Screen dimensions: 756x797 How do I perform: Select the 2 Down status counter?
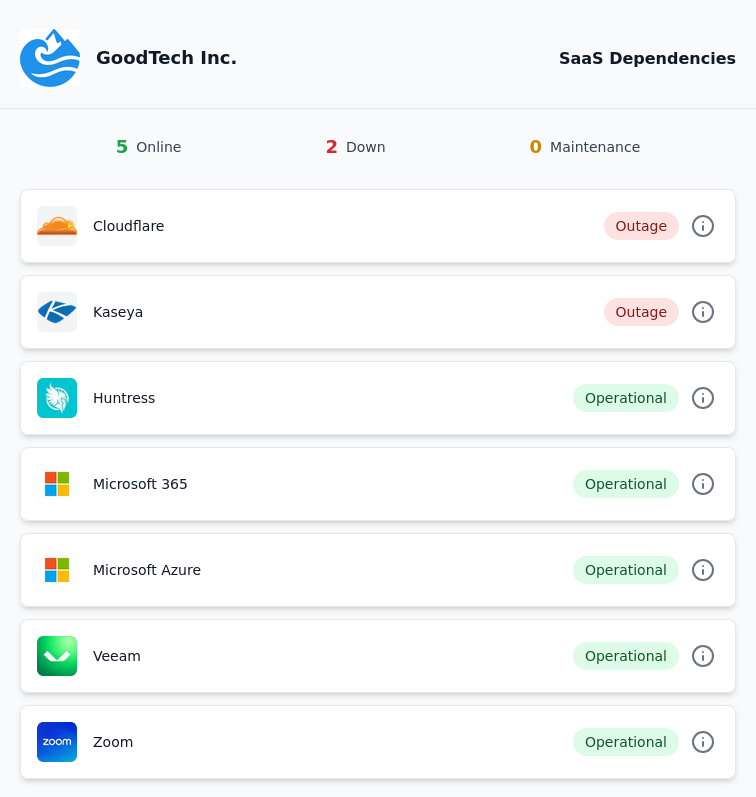point(355,147)
